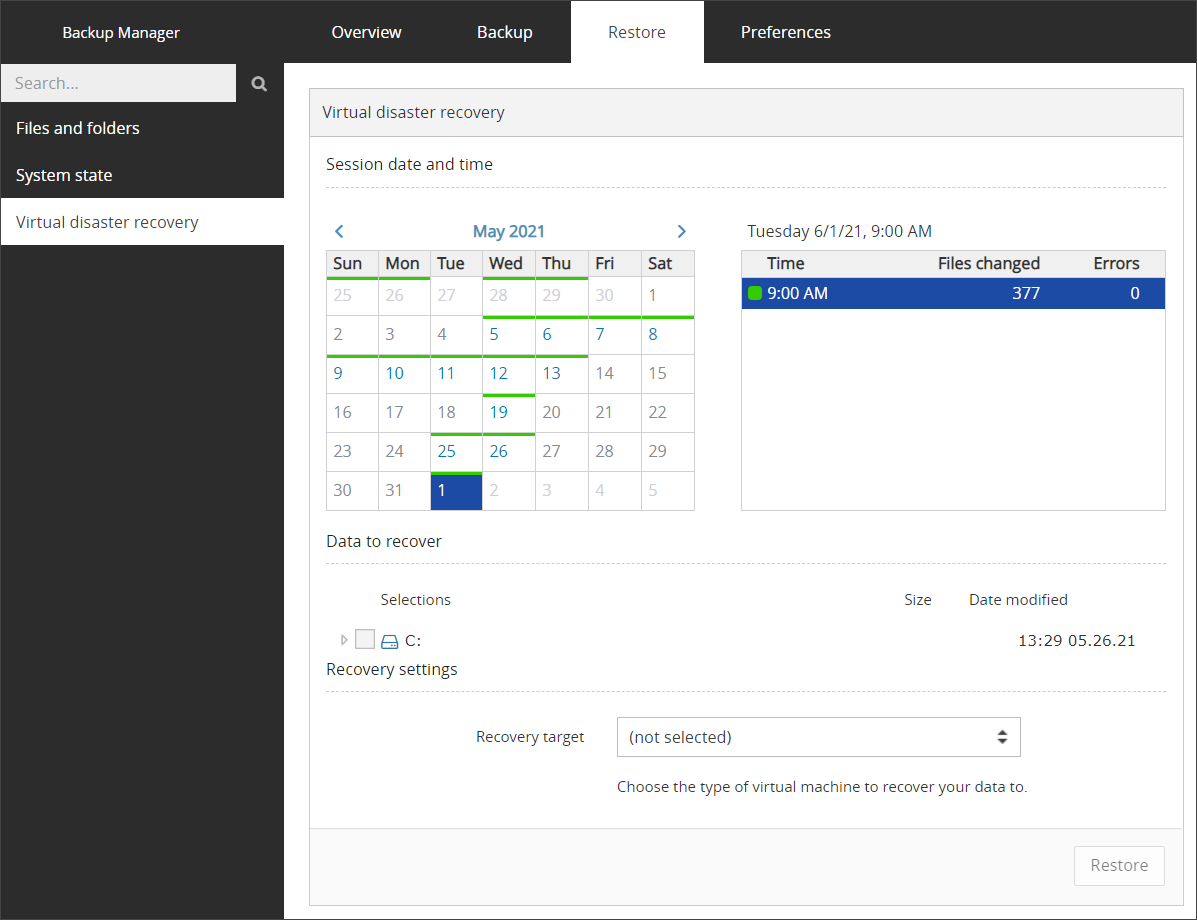The width and height of the screenshot is (1197, 920).
Task: Open the Preferences tab
Action: 785,32
